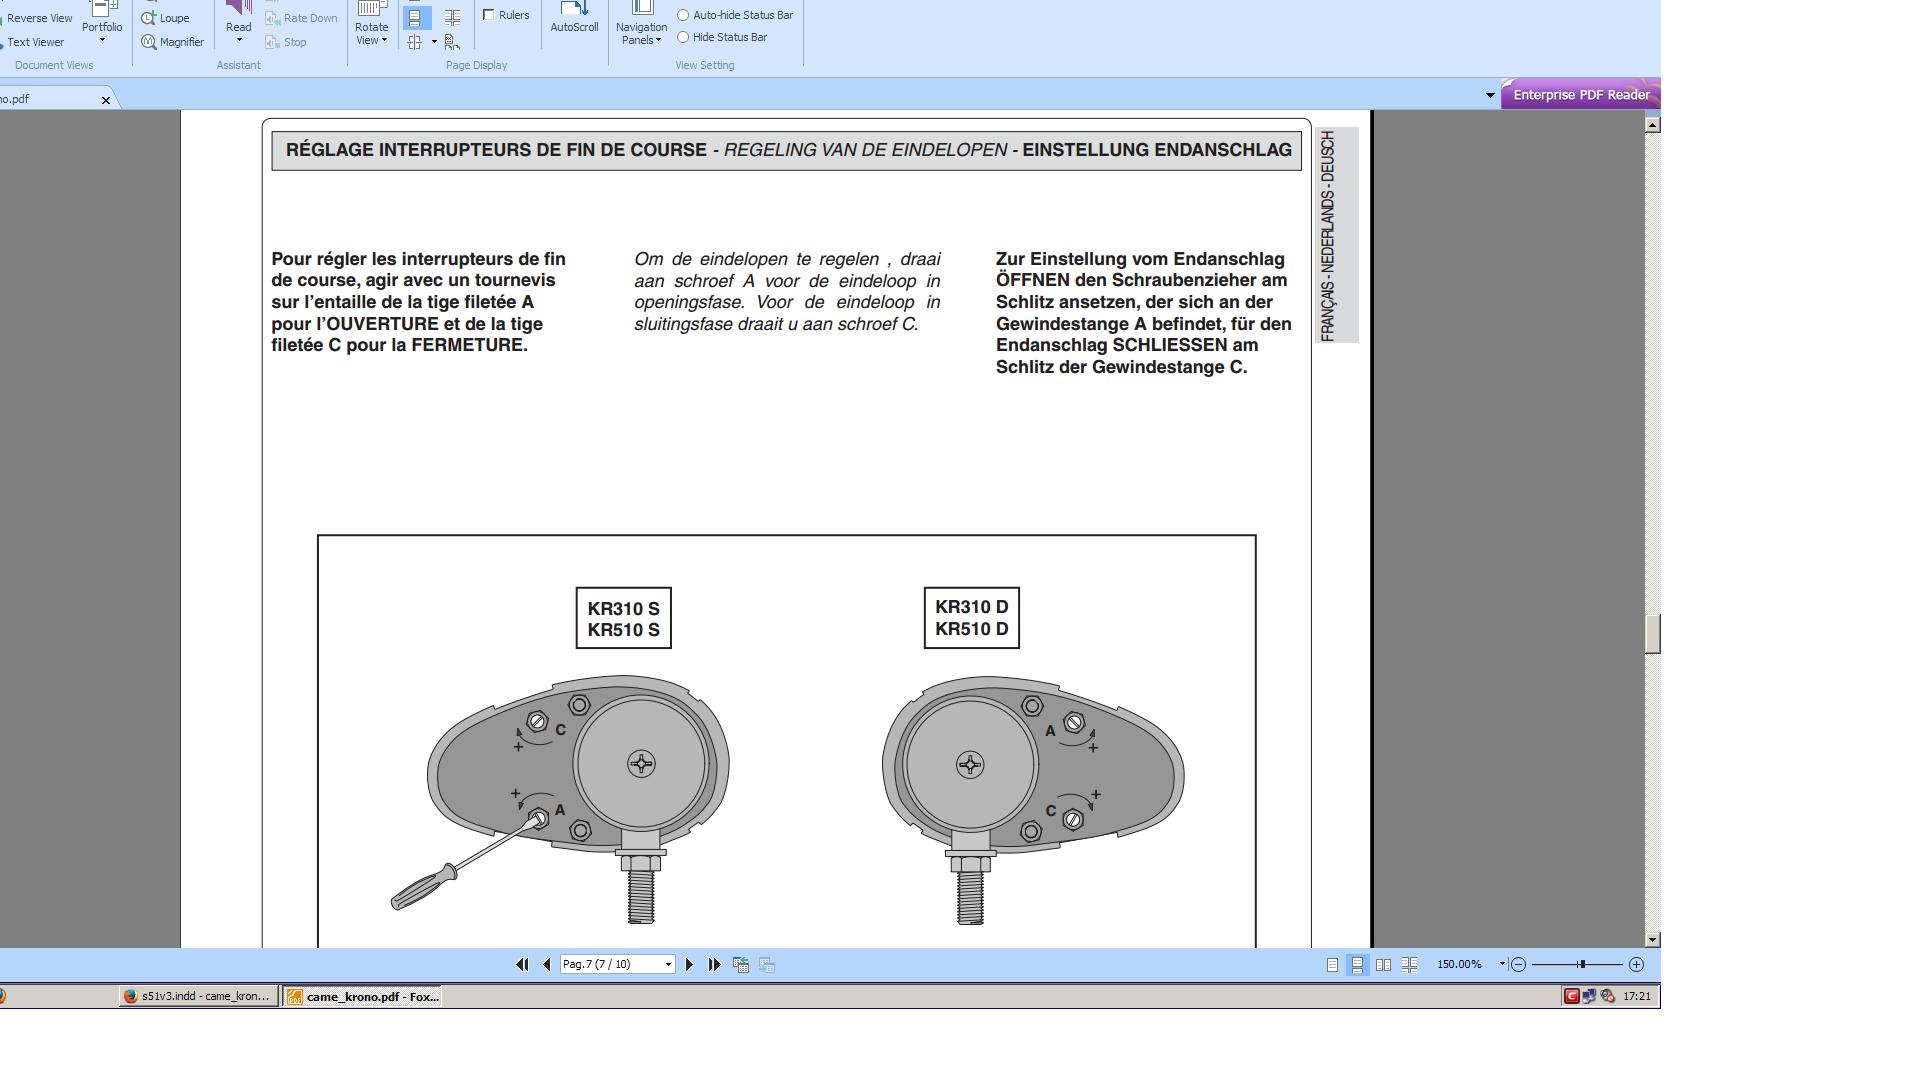This screenshot has width=1920, height=1080.
Task: Select Hide Status Bar option
Action: coord(683,37)
